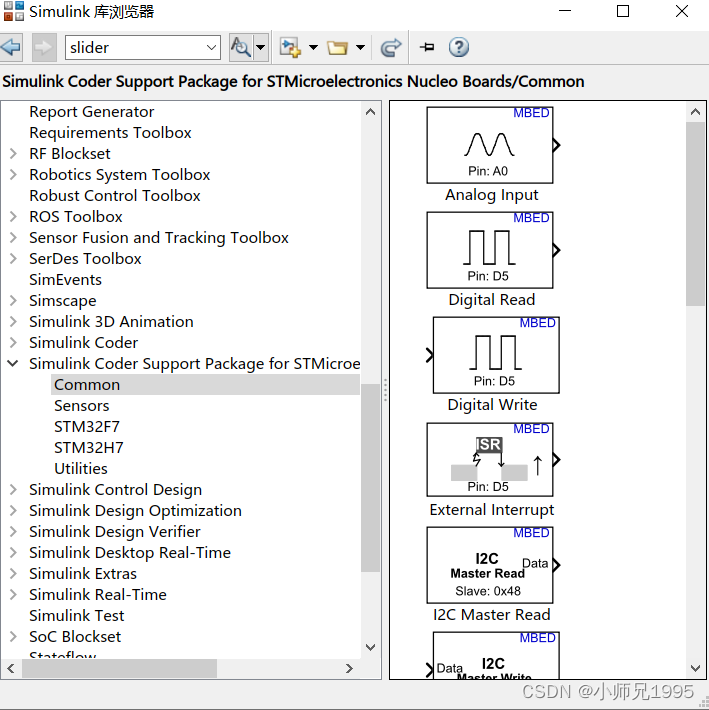Click the tree pane scroll up arrow
Screen dimensions: 709x710
click(x=370, y=112)
